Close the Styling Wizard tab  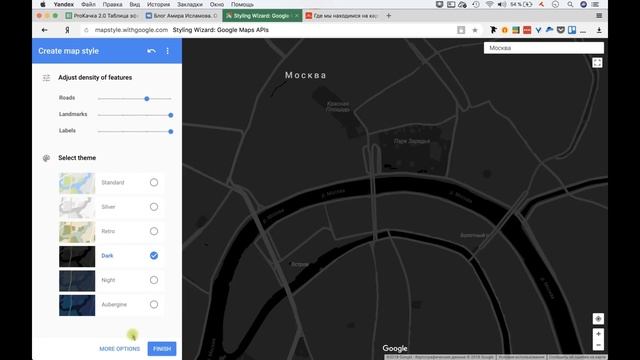297,16
